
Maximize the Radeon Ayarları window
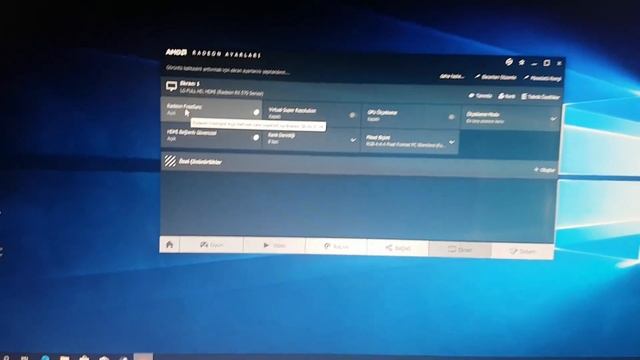pos(547,63)
